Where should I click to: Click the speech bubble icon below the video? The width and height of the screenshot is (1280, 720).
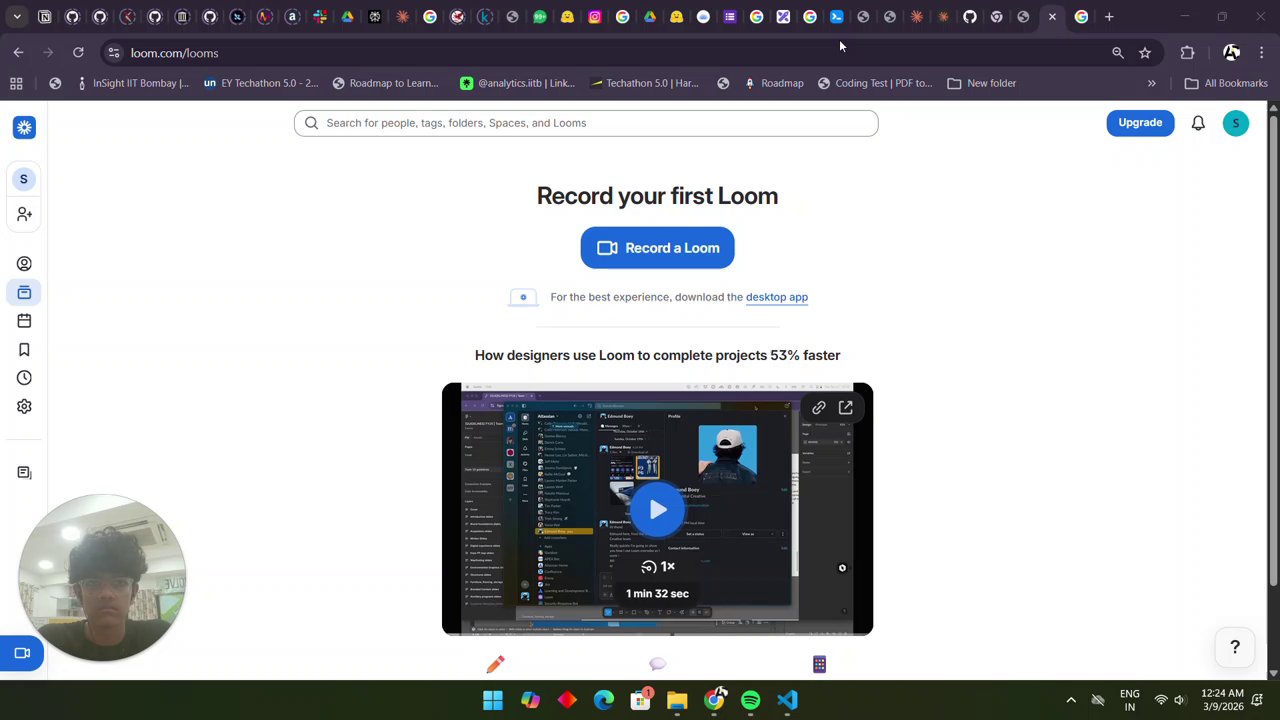(x=657, y=664)
